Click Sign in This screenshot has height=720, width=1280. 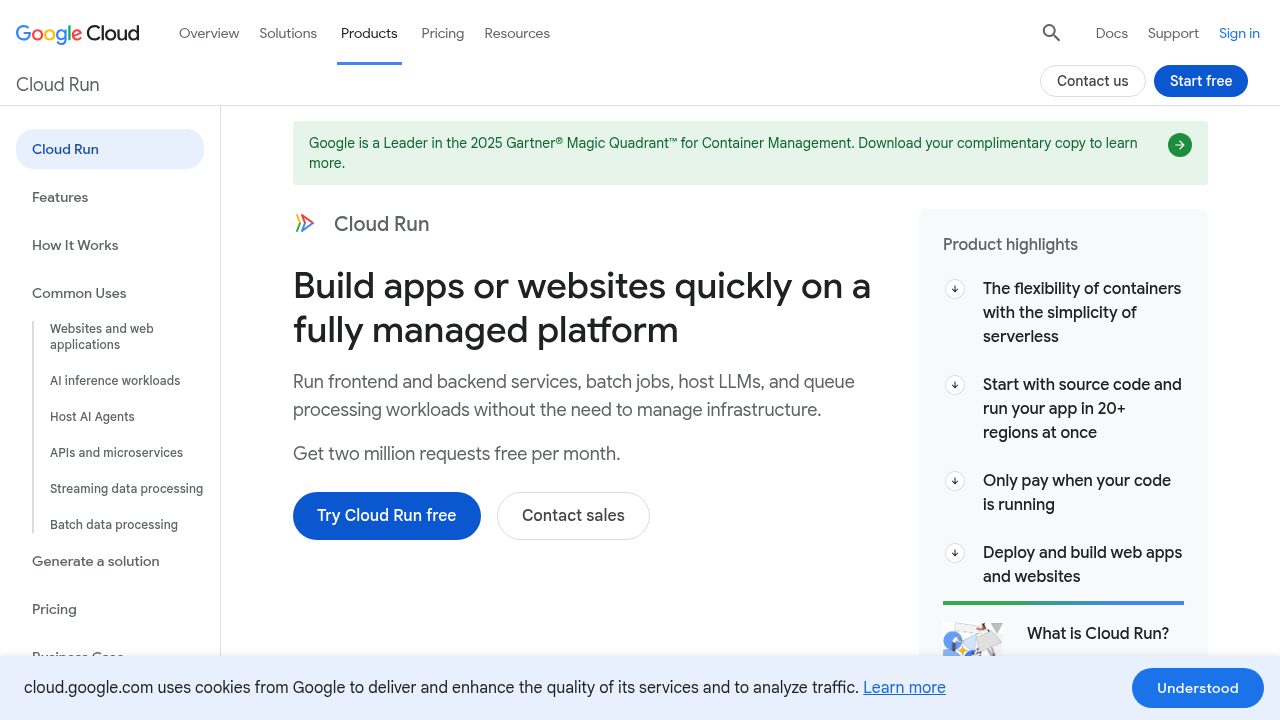(1239, 33)
